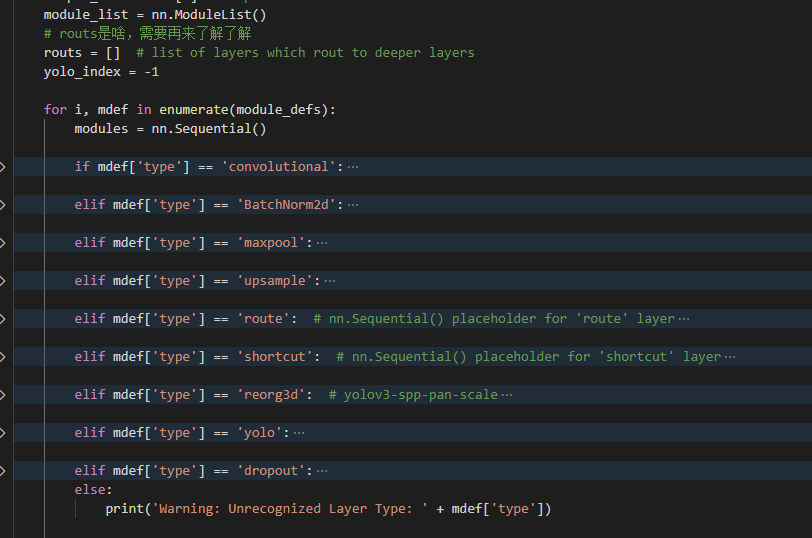Click ellipsis after 'yolo' line
812x538 pixels.
[299, 433]
